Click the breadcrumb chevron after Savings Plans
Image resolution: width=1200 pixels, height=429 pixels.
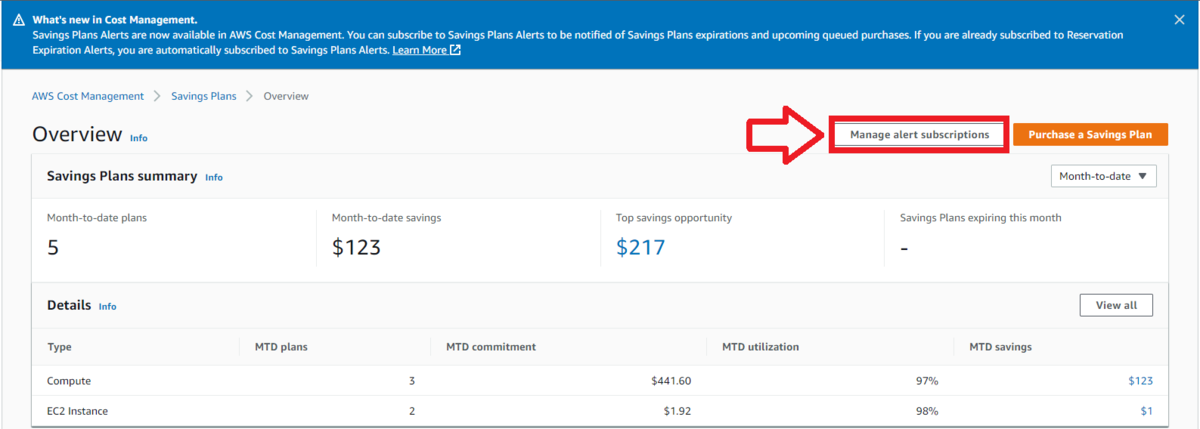coord(249,96)
